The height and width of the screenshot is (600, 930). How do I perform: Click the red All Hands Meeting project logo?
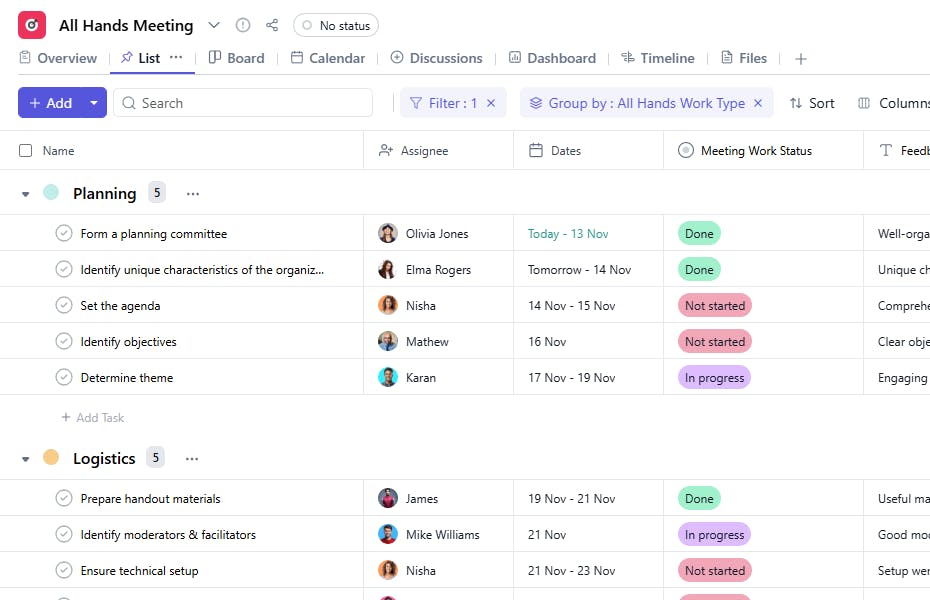click(x=32, y=25)
